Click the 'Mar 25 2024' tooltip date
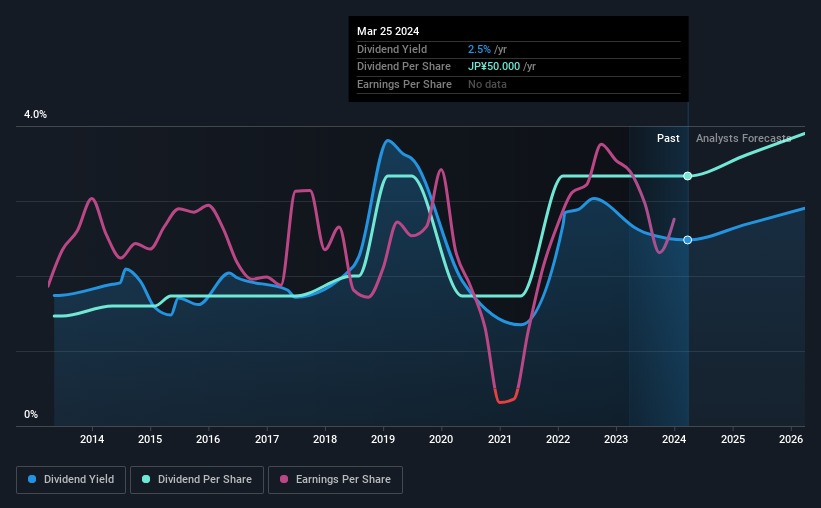 388,31
